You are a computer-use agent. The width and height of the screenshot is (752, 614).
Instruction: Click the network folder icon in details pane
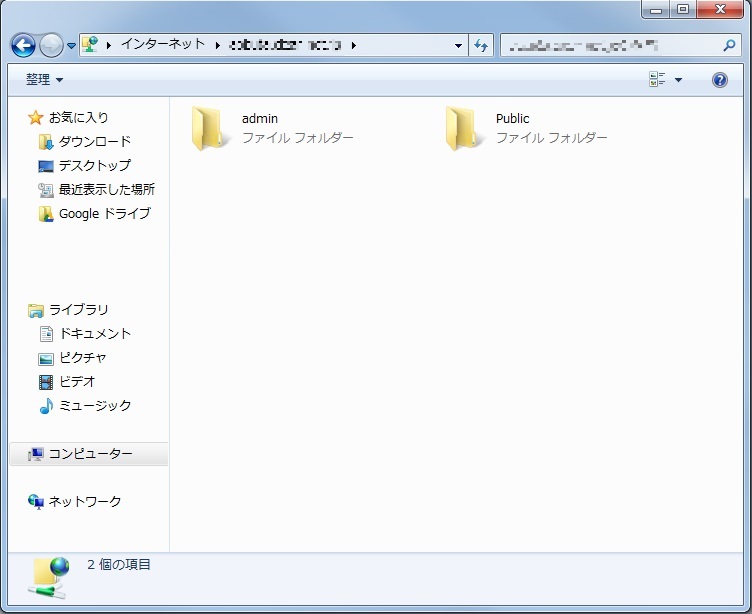(x=49, y=578)
